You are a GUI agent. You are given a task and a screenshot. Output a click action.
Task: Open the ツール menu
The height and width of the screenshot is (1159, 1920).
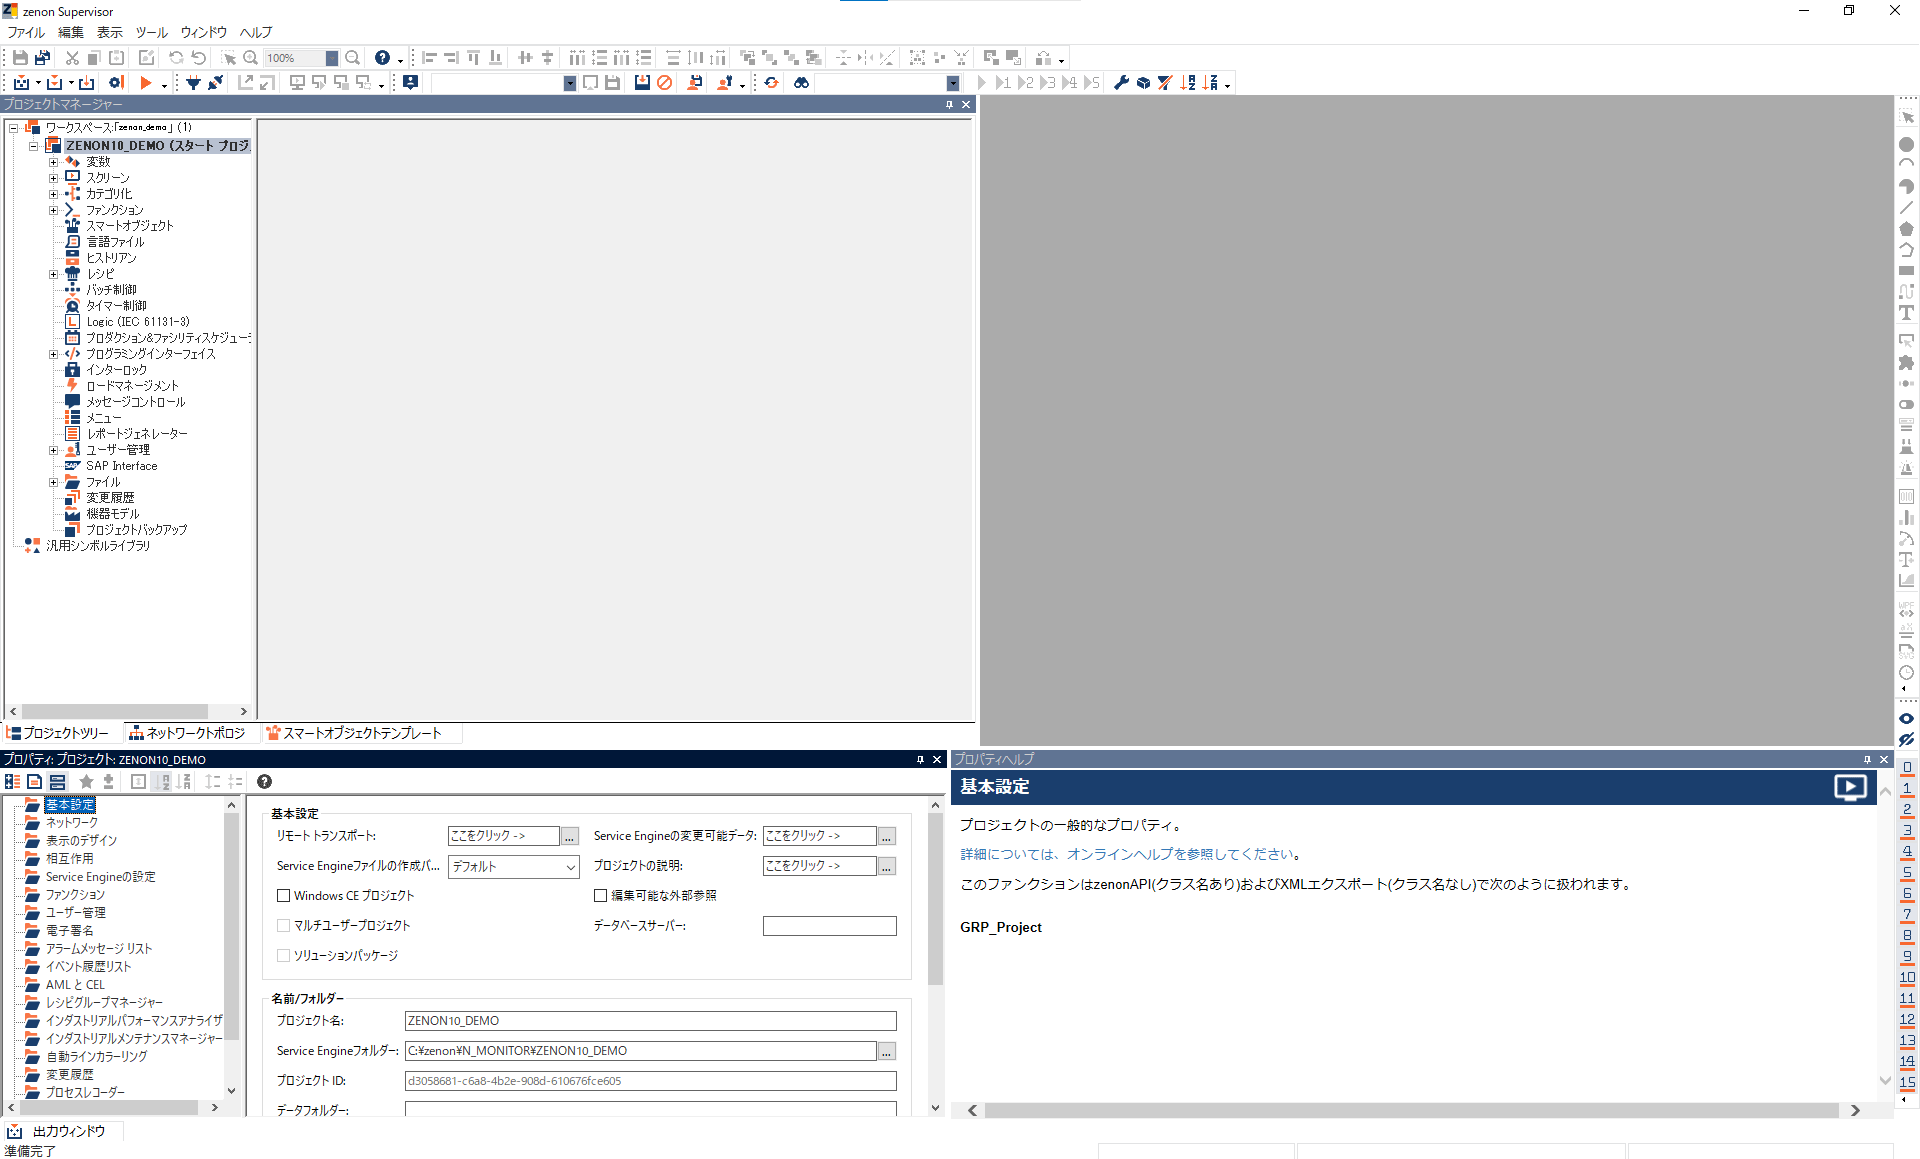tap(152, 32)
